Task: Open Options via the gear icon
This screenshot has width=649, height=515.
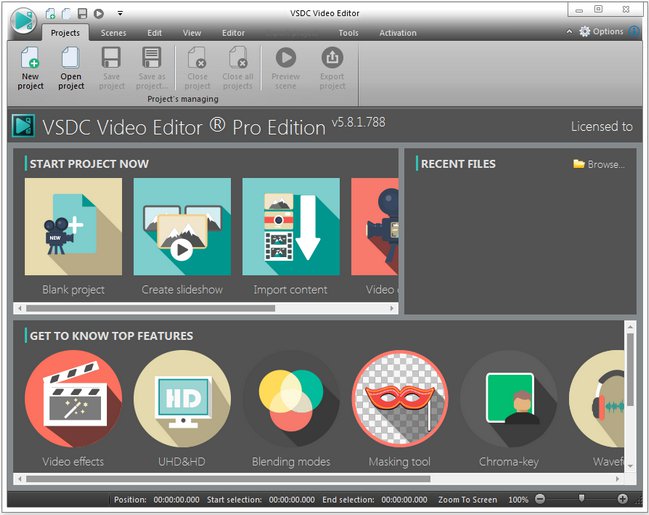Action: pyautogui.click(x=584, y=31)
